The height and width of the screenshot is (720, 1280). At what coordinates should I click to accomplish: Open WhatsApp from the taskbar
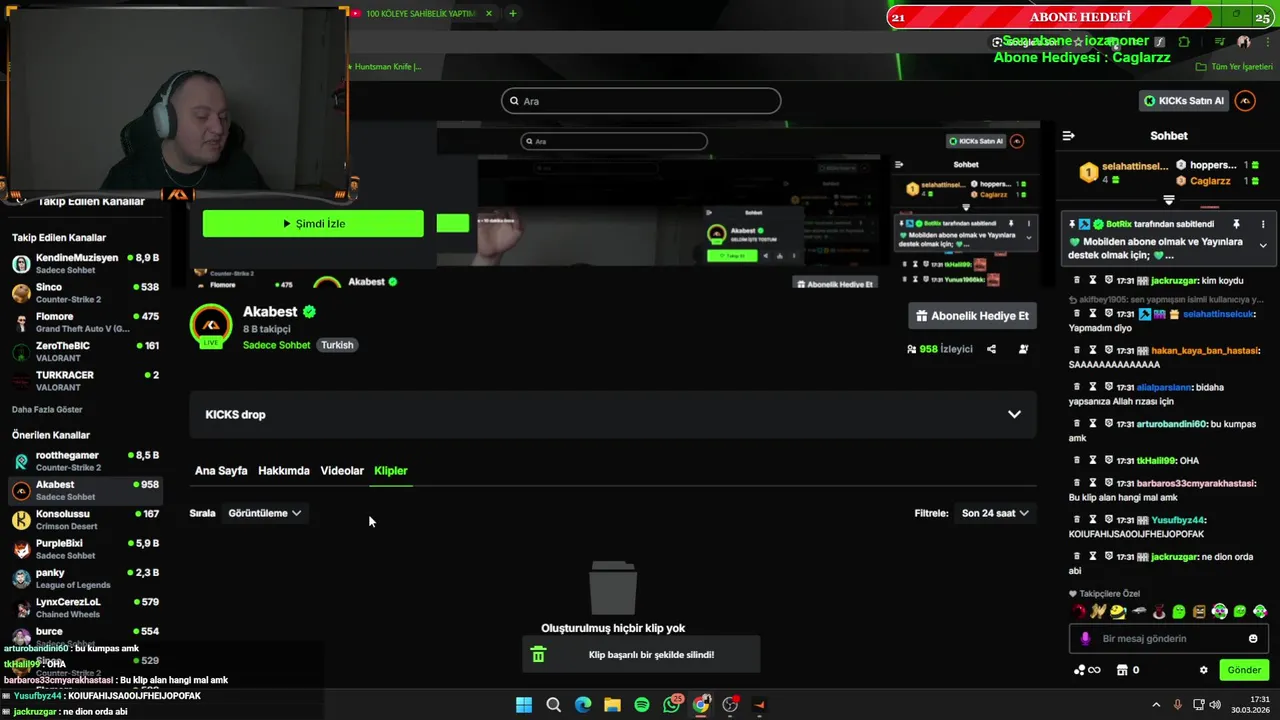[x=672, y=705]
